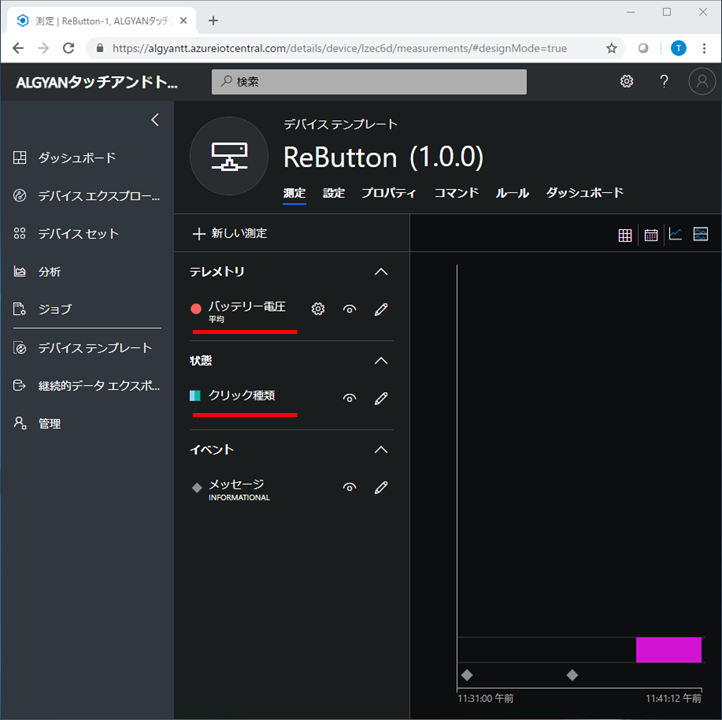Switch to the line chart view icon
722x720 pixels.
[x=675, y=234]
